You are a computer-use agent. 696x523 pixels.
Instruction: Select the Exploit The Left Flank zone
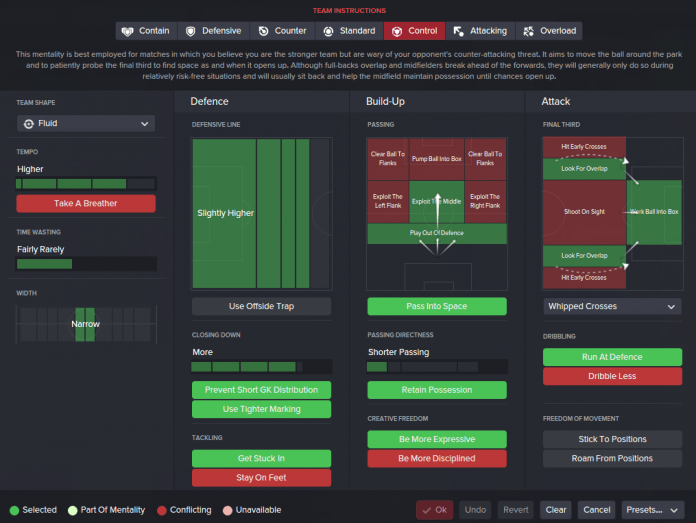tap(388, 201)
